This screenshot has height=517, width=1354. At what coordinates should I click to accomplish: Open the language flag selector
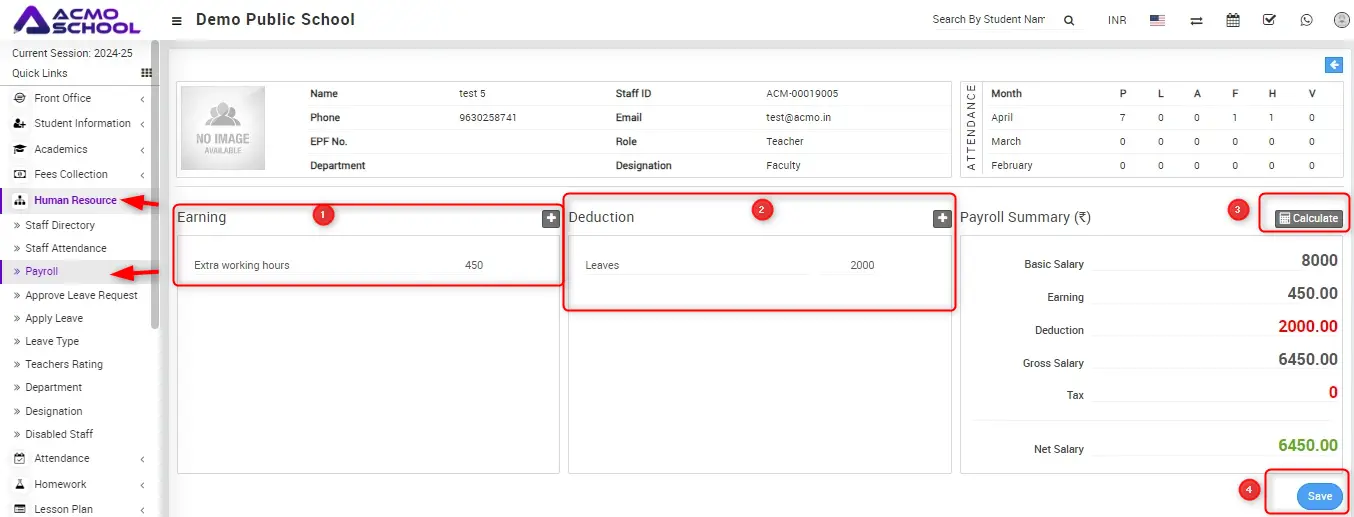(x=1157, y=20)
